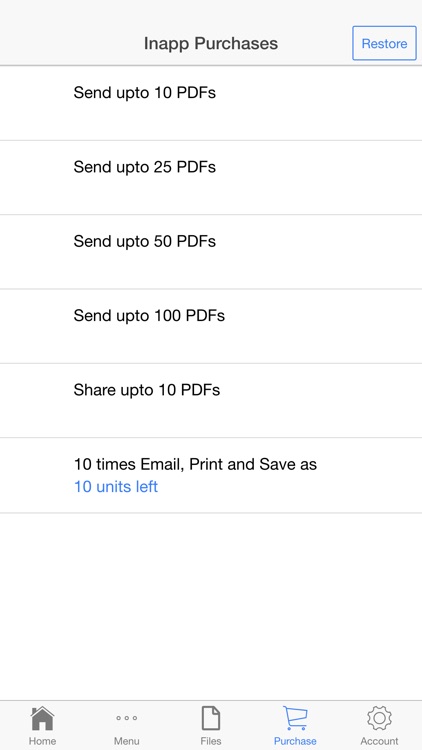Switch to the Files tab label

tap(211, 741)
